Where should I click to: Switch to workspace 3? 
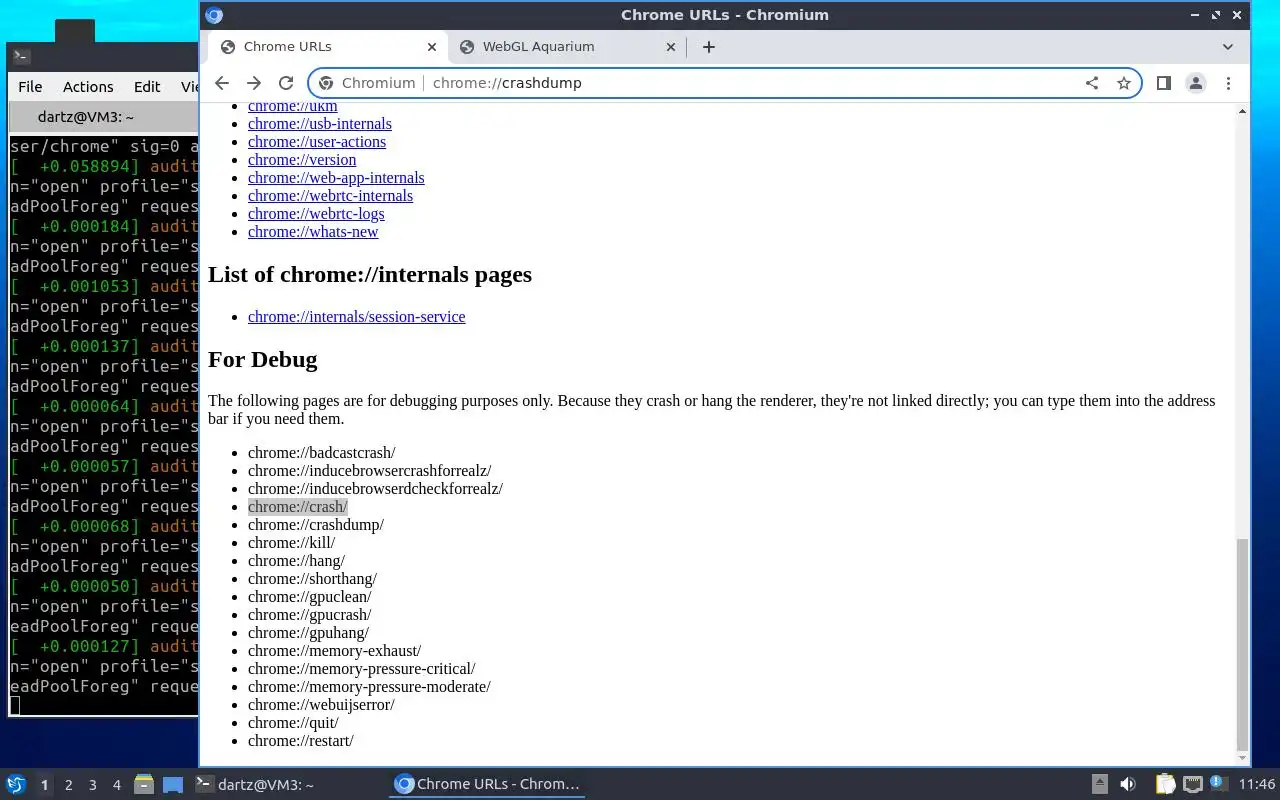pos(92,785)
